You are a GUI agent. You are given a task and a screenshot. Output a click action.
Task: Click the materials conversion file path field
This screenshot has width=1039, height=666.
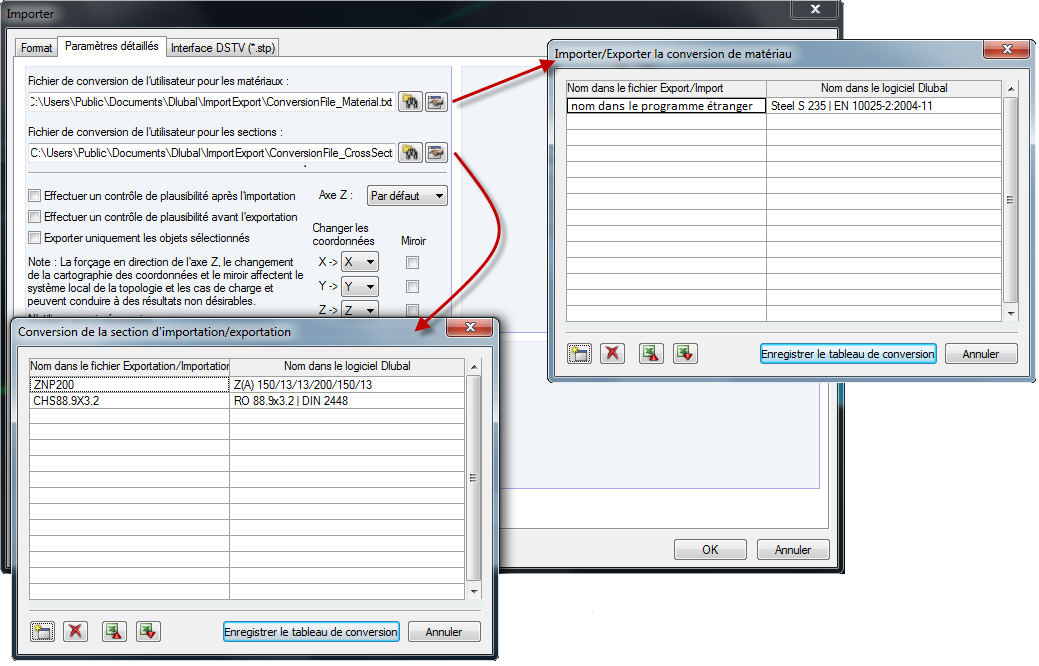[211, 102]
